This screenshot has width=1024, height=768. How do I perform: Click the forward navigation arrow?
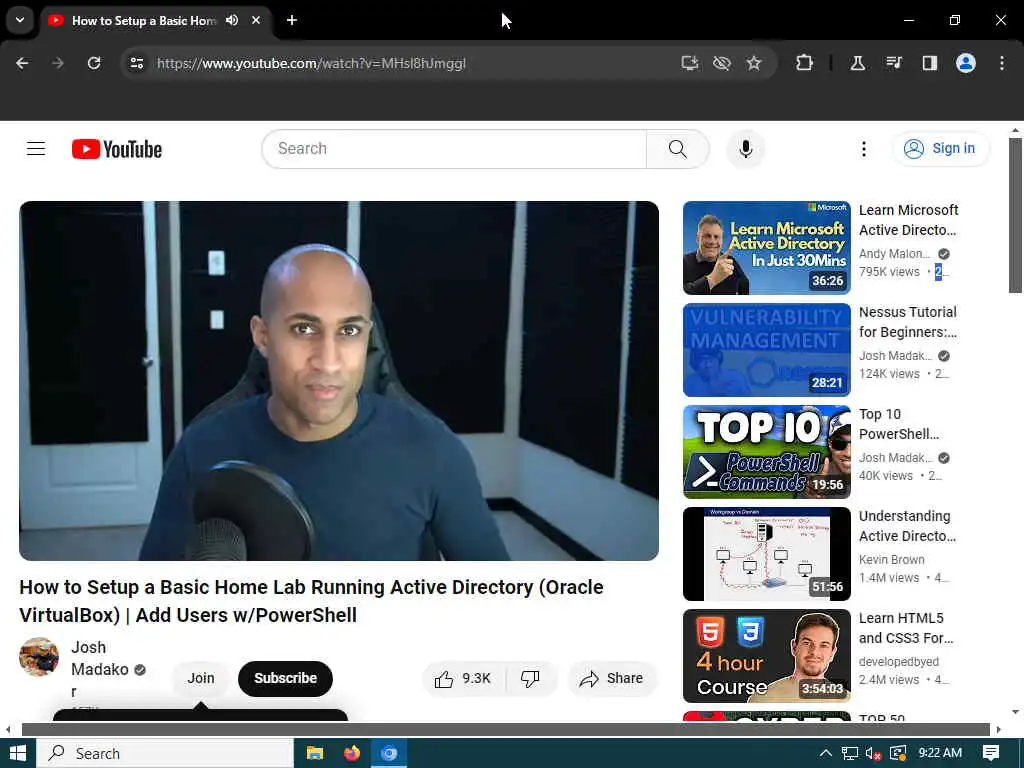[58, 63]
